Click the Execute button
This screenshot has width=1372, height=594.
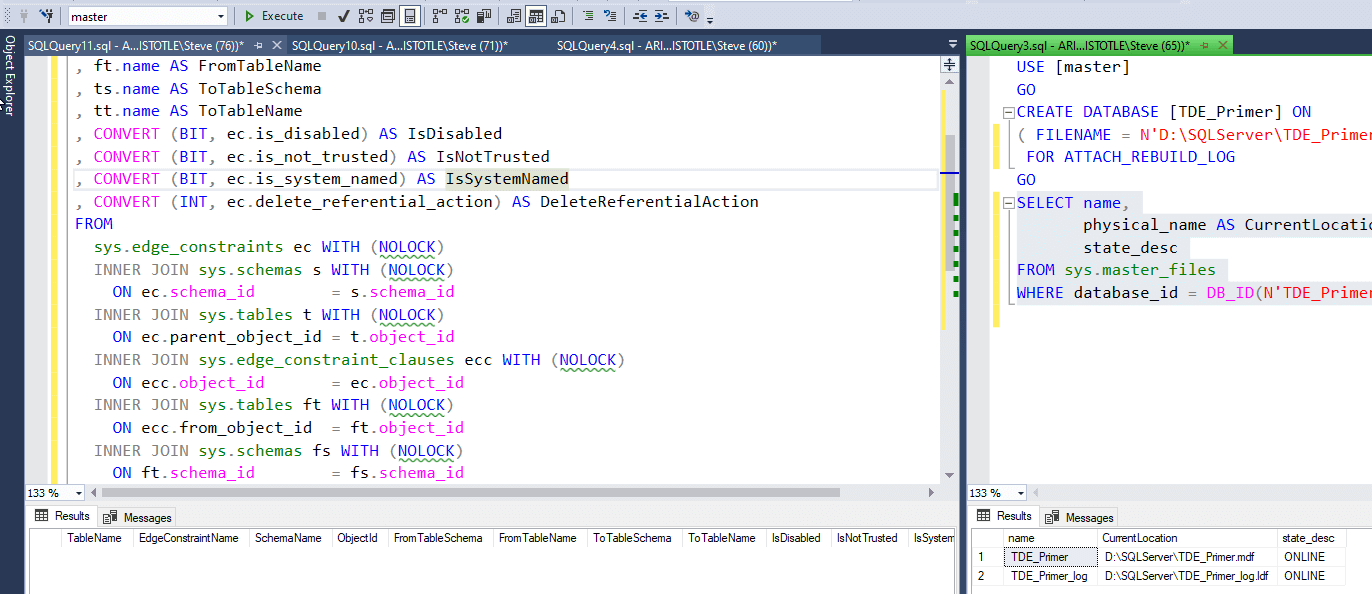click(274, 16)
